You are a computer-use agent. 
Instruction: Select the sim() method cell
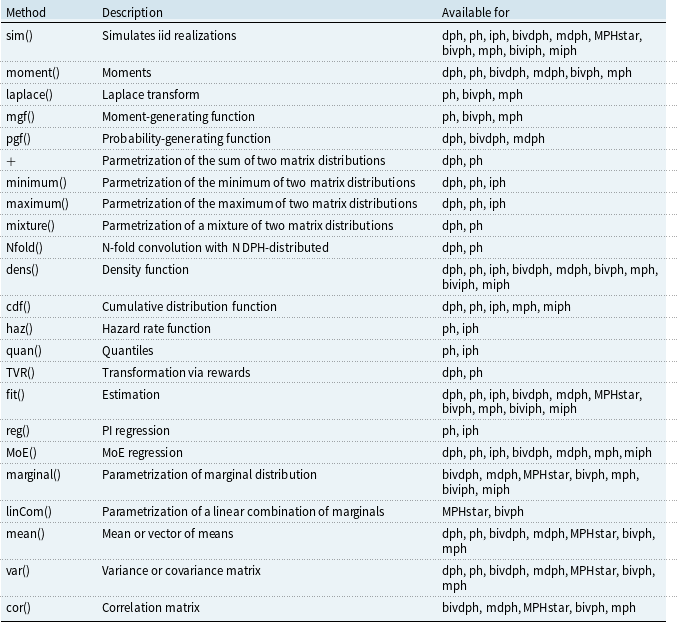click(x=19, y=35)
